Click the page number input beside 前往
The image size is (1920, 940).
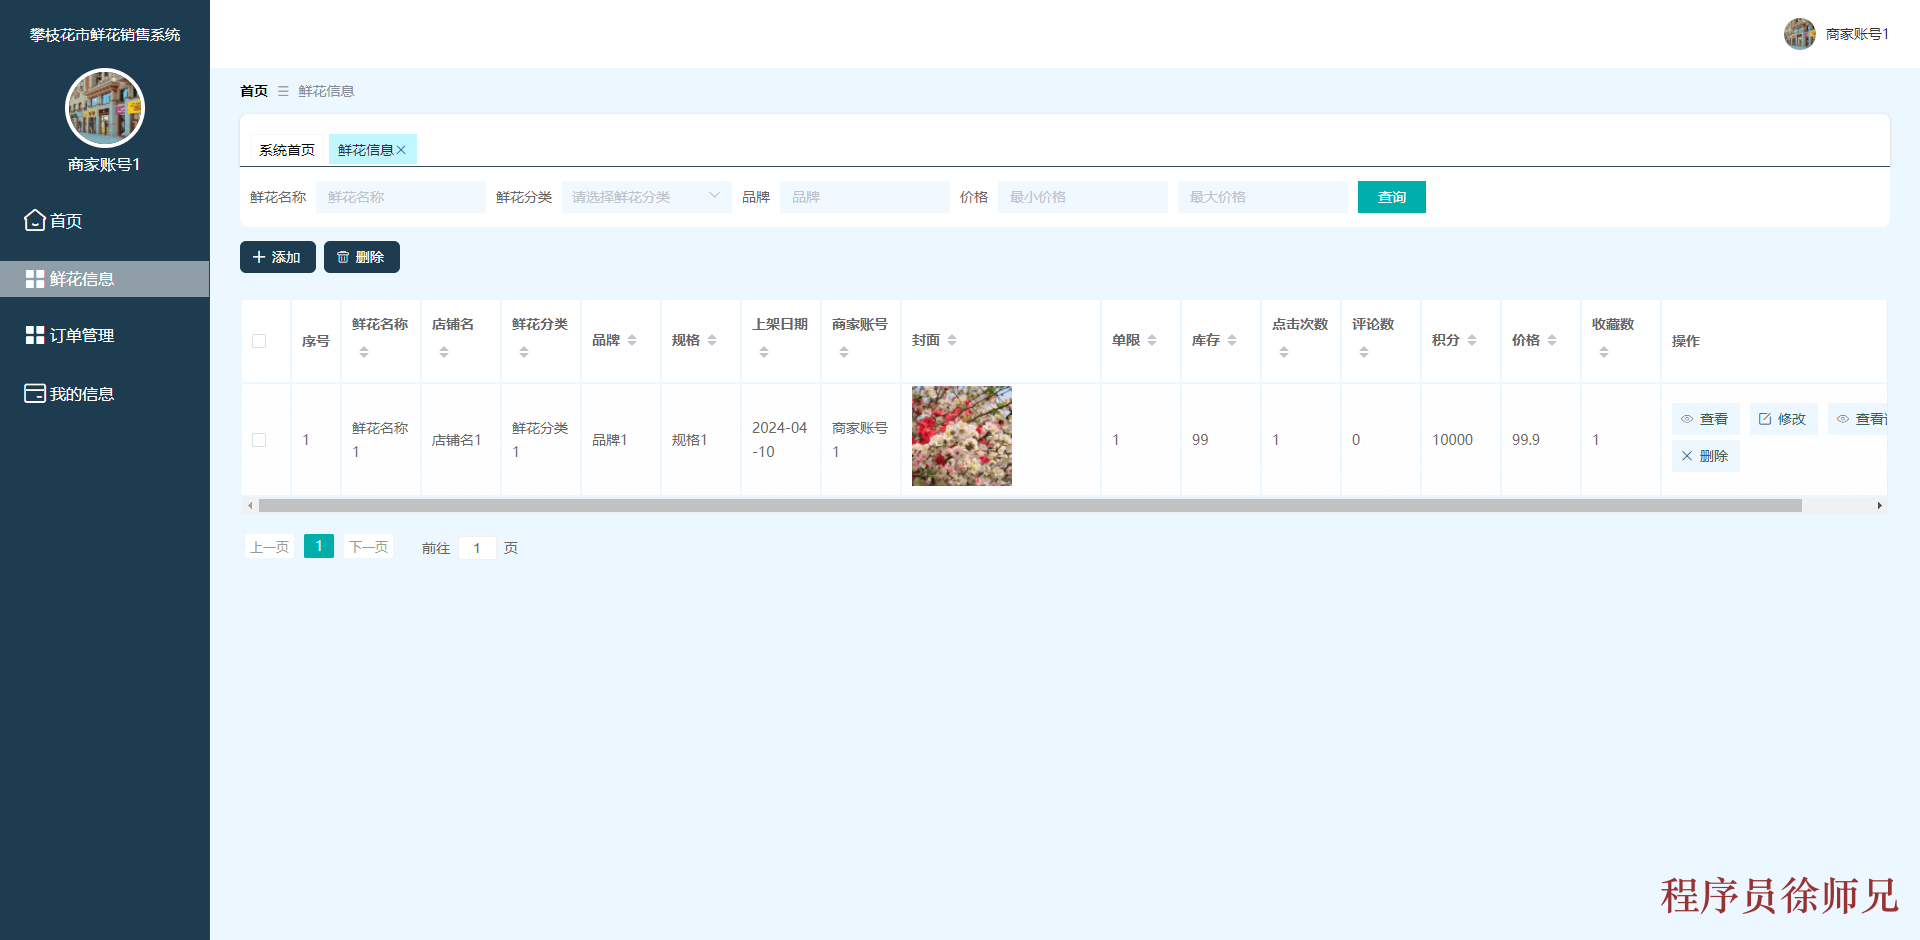pos(477,547)
